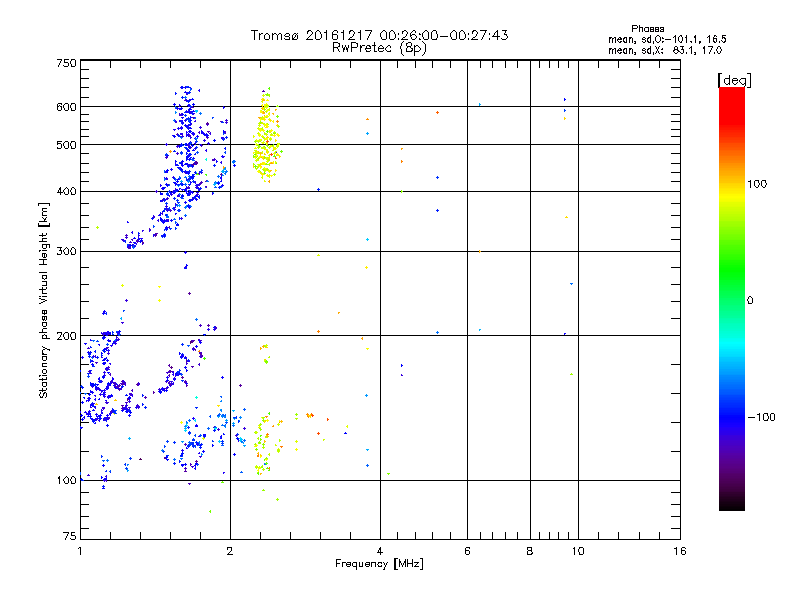Click the plot title 'Tromsø 20161217 00:26:00-00:27:43'
800x600 pixels.
[379, 35]
